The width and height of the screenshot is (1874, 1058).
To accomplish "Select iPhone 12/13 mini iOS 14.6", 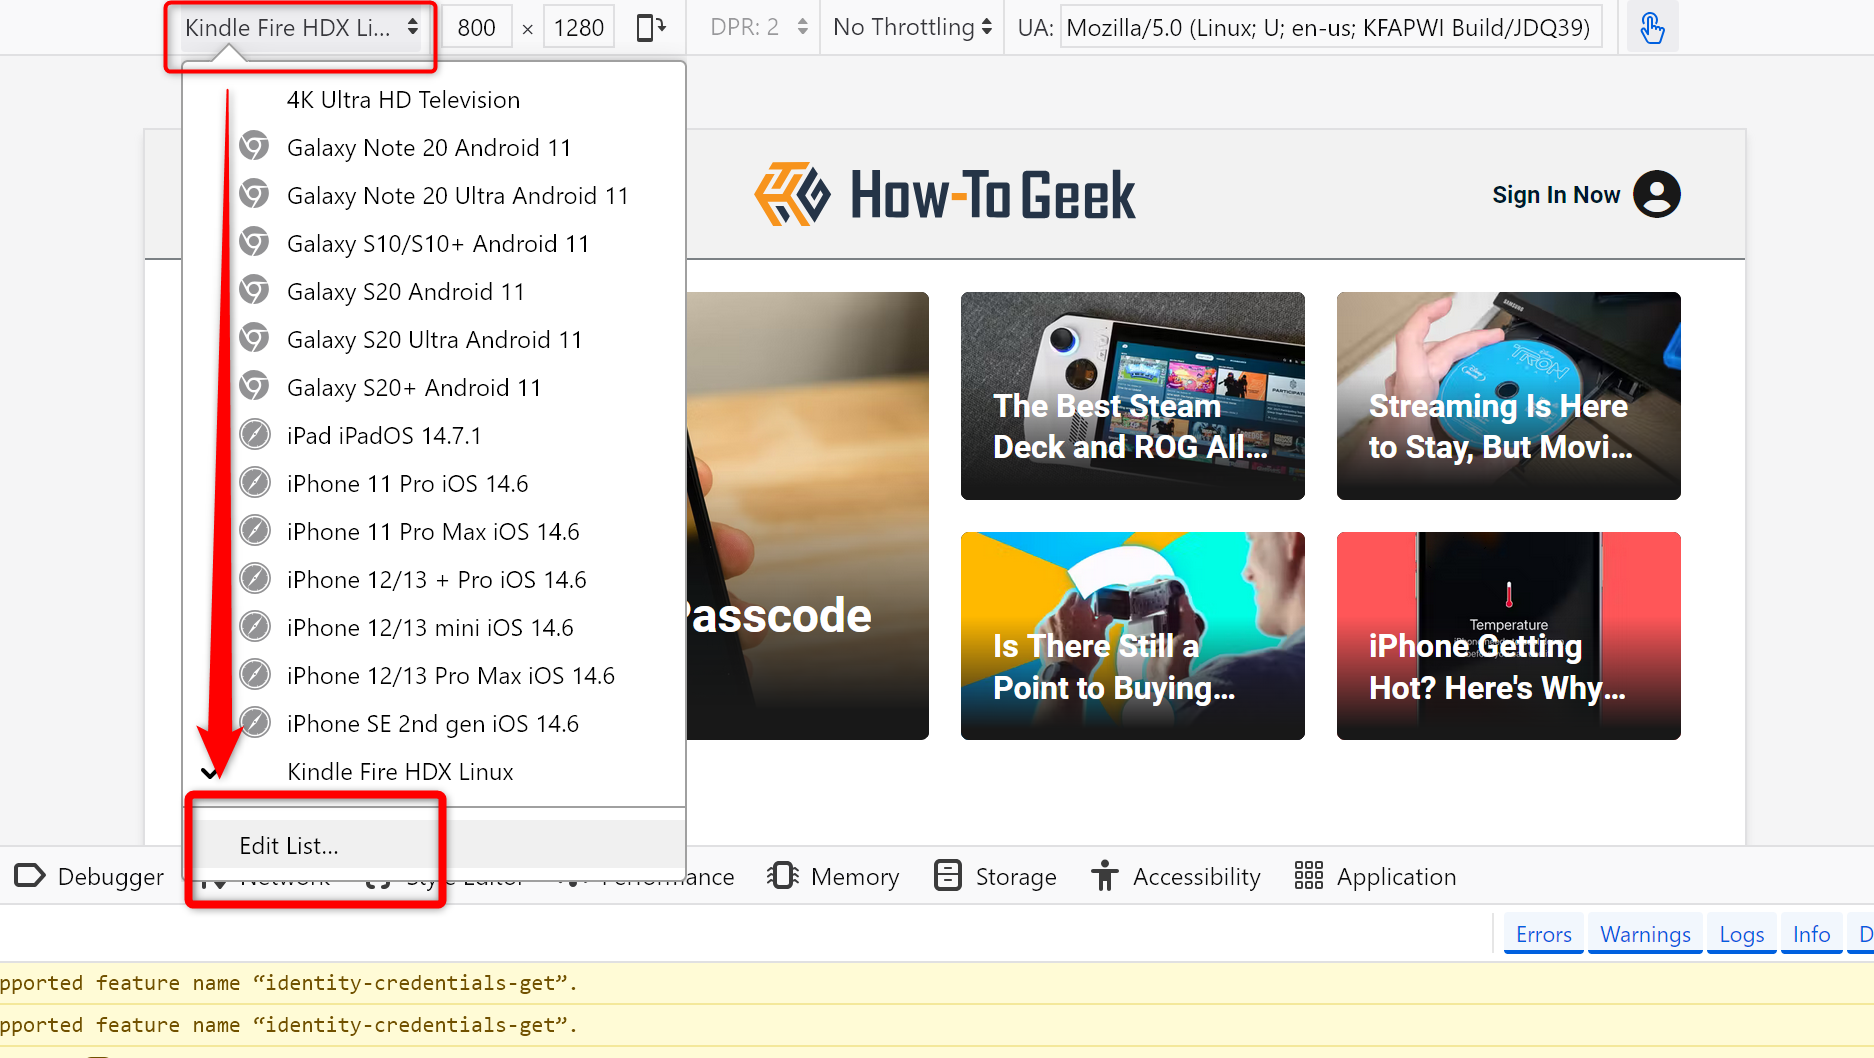I will tap(434, 628).
